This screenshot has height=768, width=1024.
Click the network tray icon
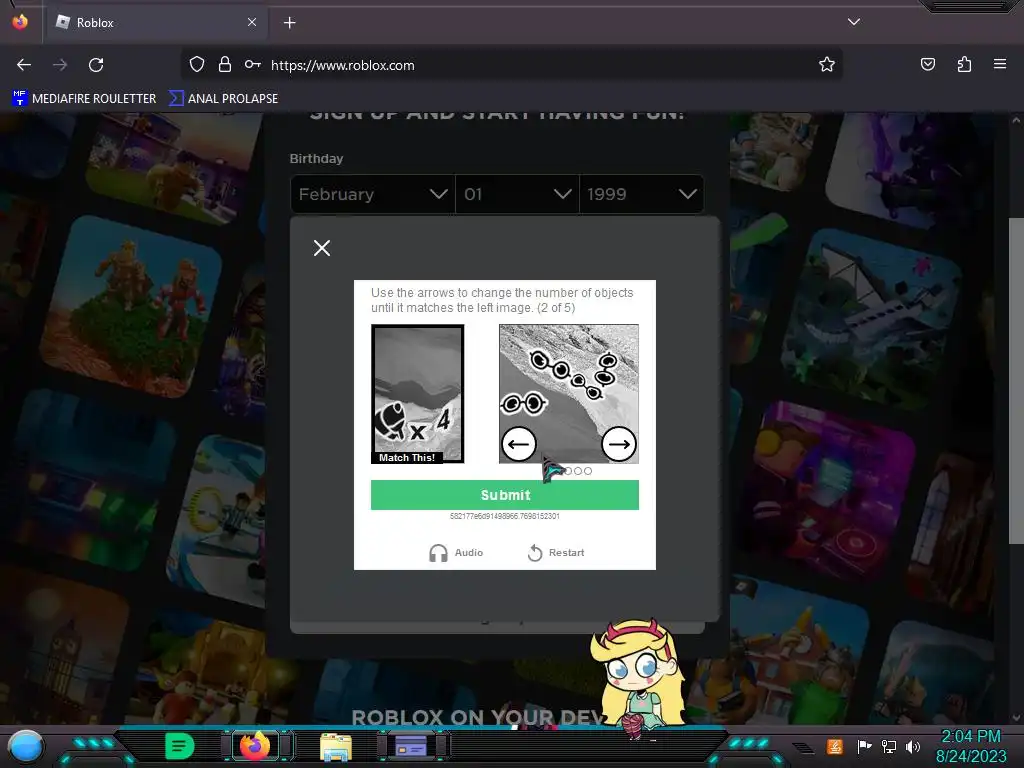pyautogui.click(x=889, y=746)
